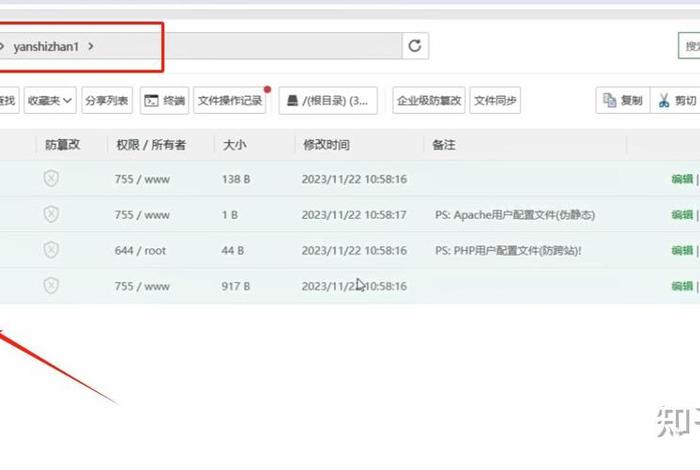Launch the 终端 terminal button
700x470 pixels.
[x=165, y=100]
